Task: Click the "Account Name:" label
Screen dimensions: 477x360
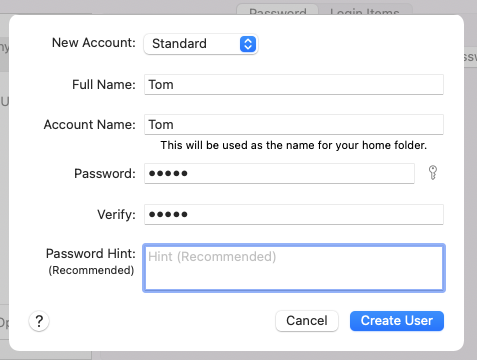Action: 90,125
